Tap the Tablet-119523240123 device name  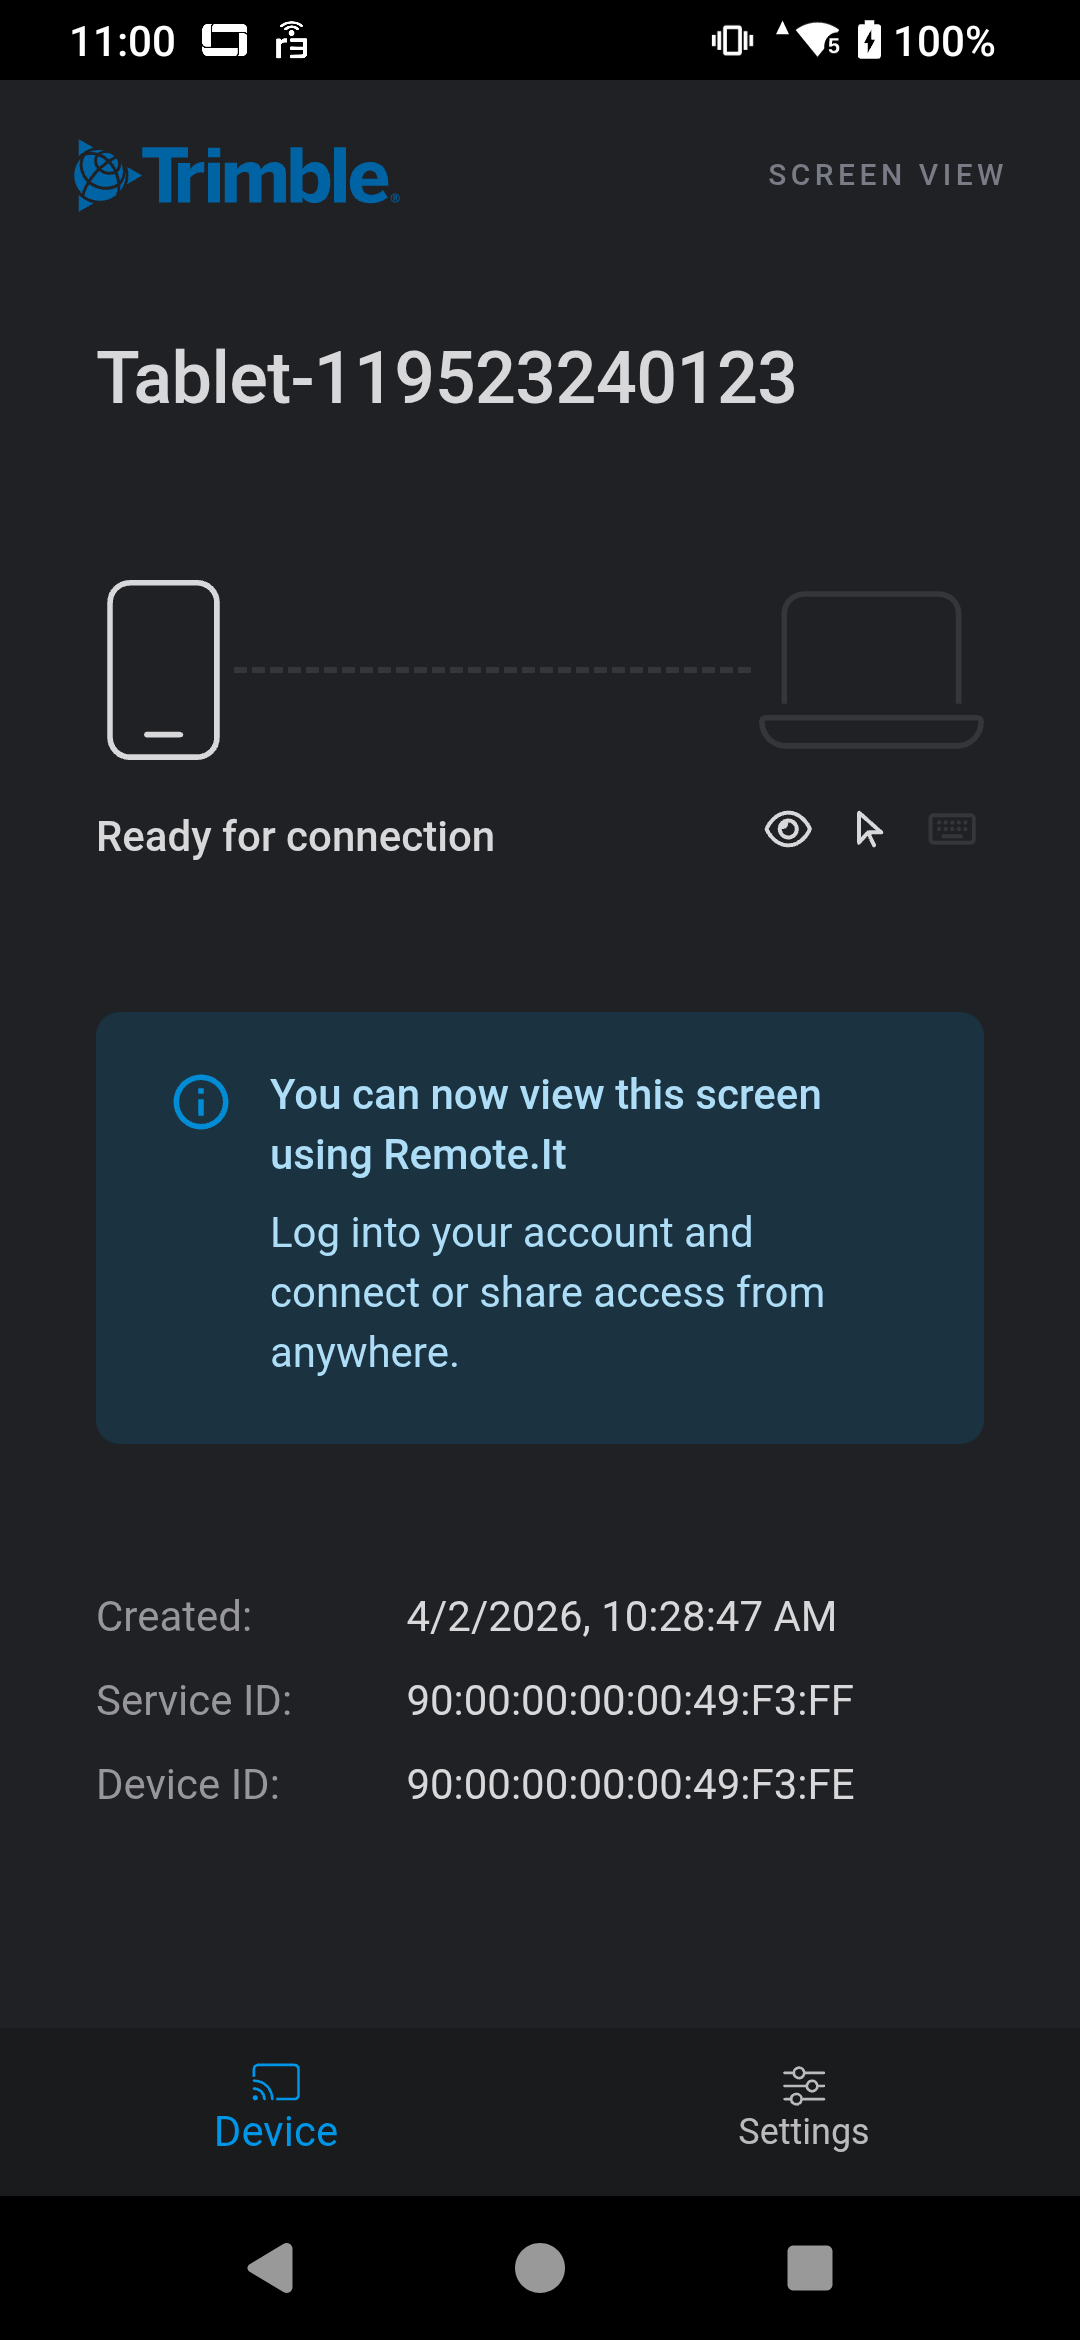[x=446, y=378]
